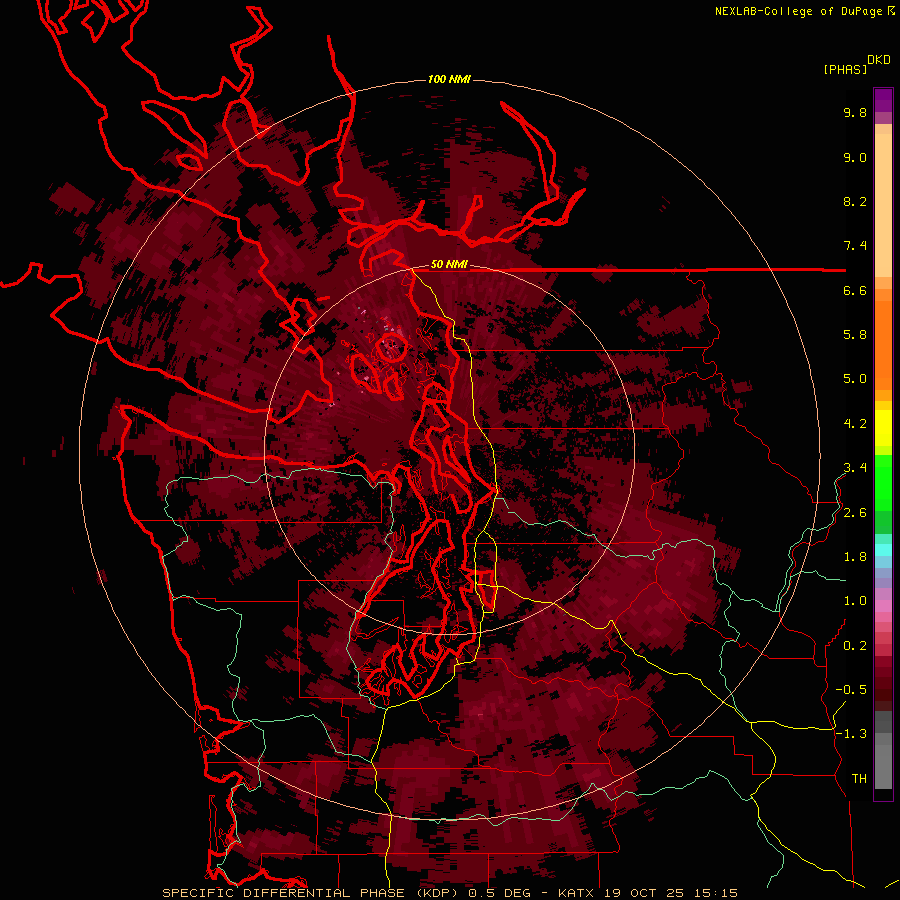The height and width of the screenshot is (900, 900).
Task: Pick the purple segment atop the color bar
Action: coord(883,100)
